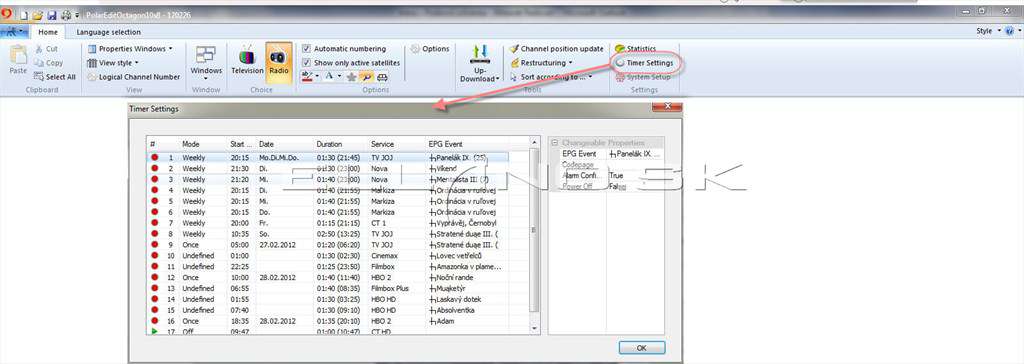Open the application menu button
1024x364 pixels.
(14, 31)
